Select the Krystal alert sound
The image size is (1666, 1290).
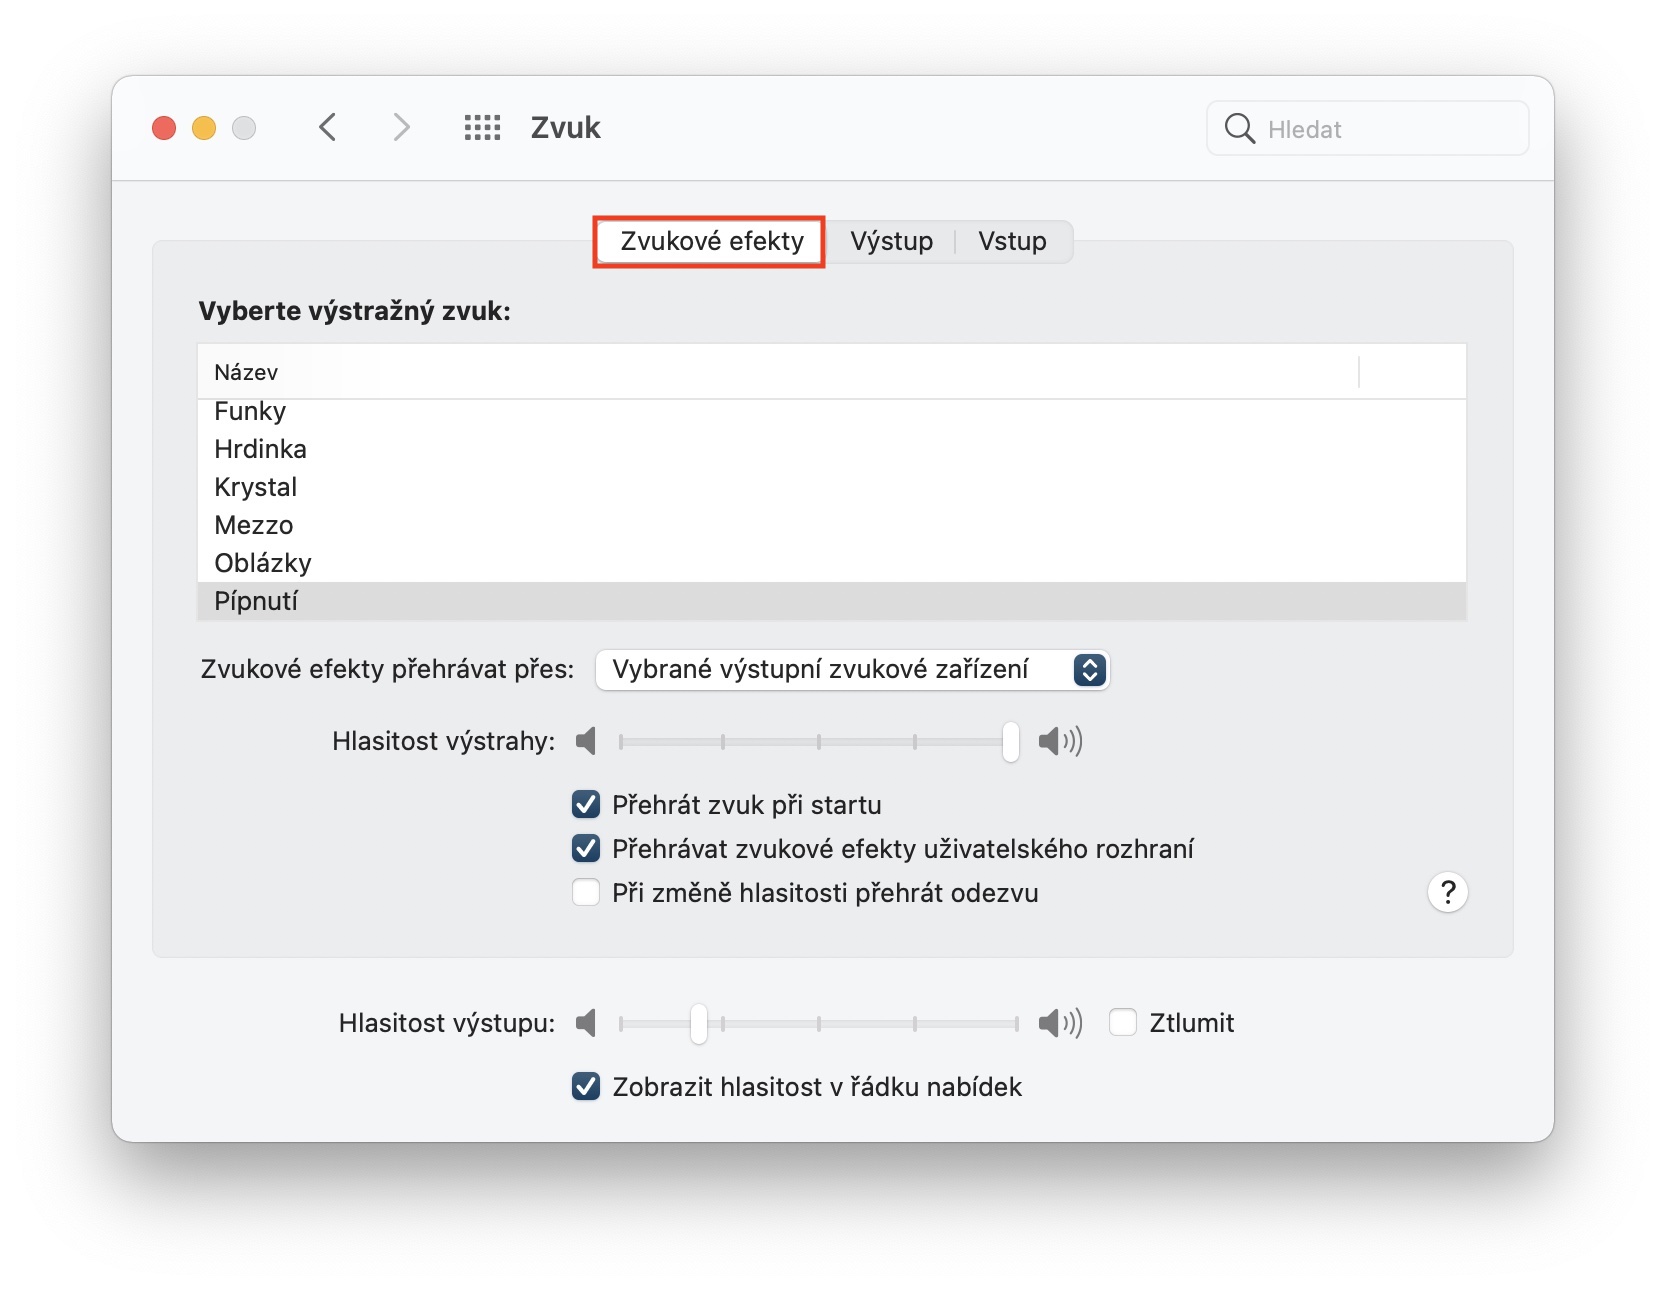pos(256,487)
